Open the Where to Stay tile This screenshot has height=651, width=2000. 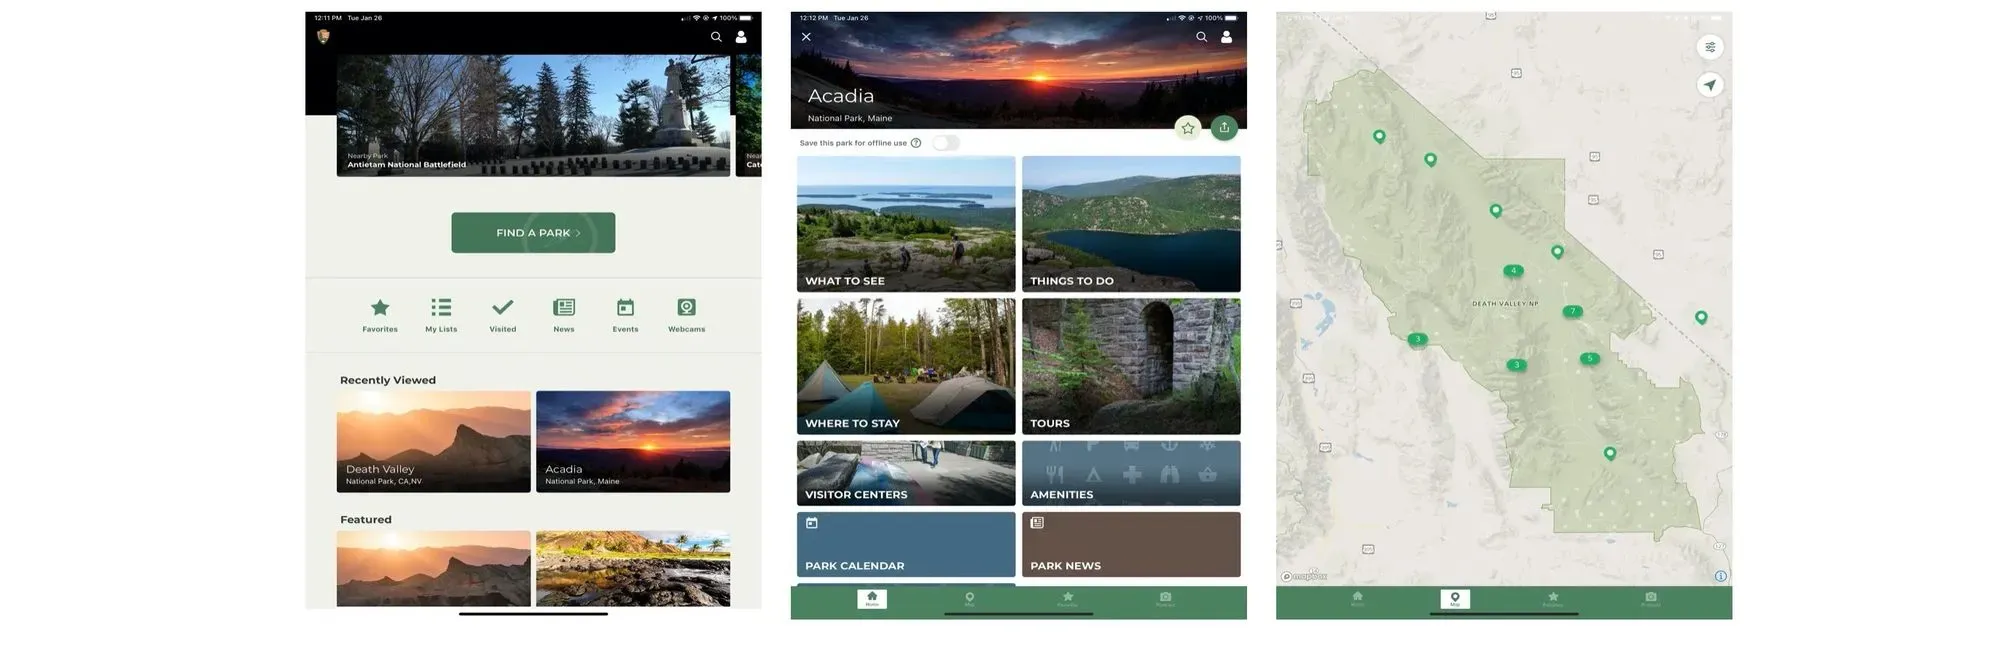pos(906,366)
